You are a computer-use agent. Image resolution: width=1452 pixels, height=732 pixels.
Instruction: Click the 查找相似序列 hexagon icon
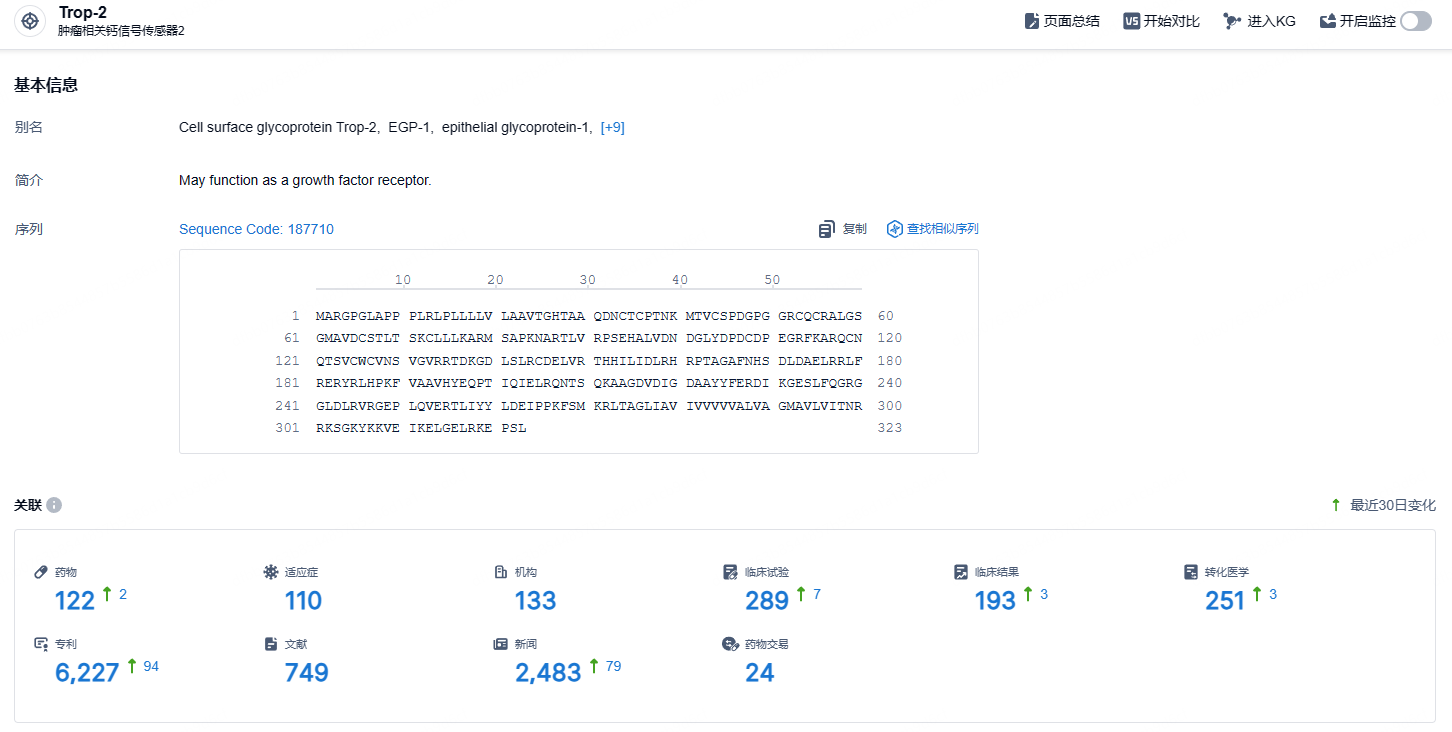(x=895, y=229)
